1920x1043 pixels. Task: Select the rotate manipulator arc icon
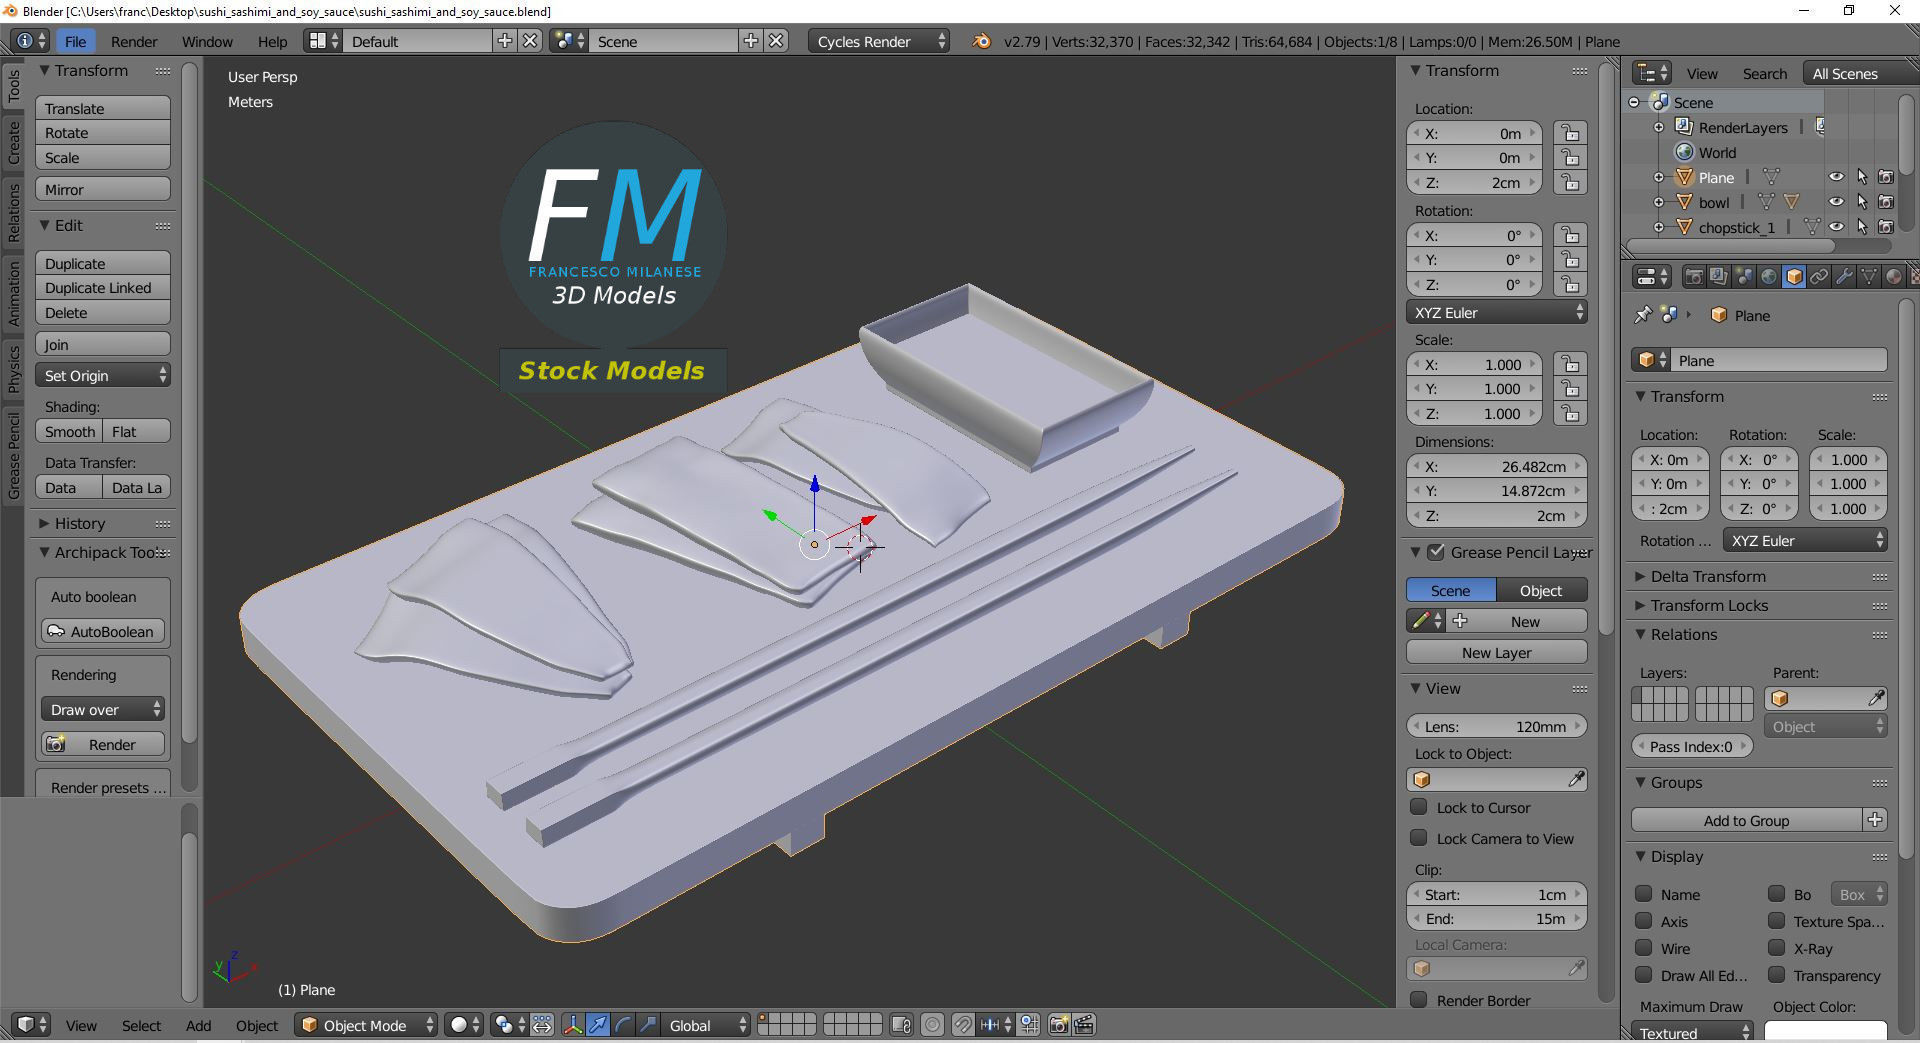pyautogui.click(x=623, y=1025)
